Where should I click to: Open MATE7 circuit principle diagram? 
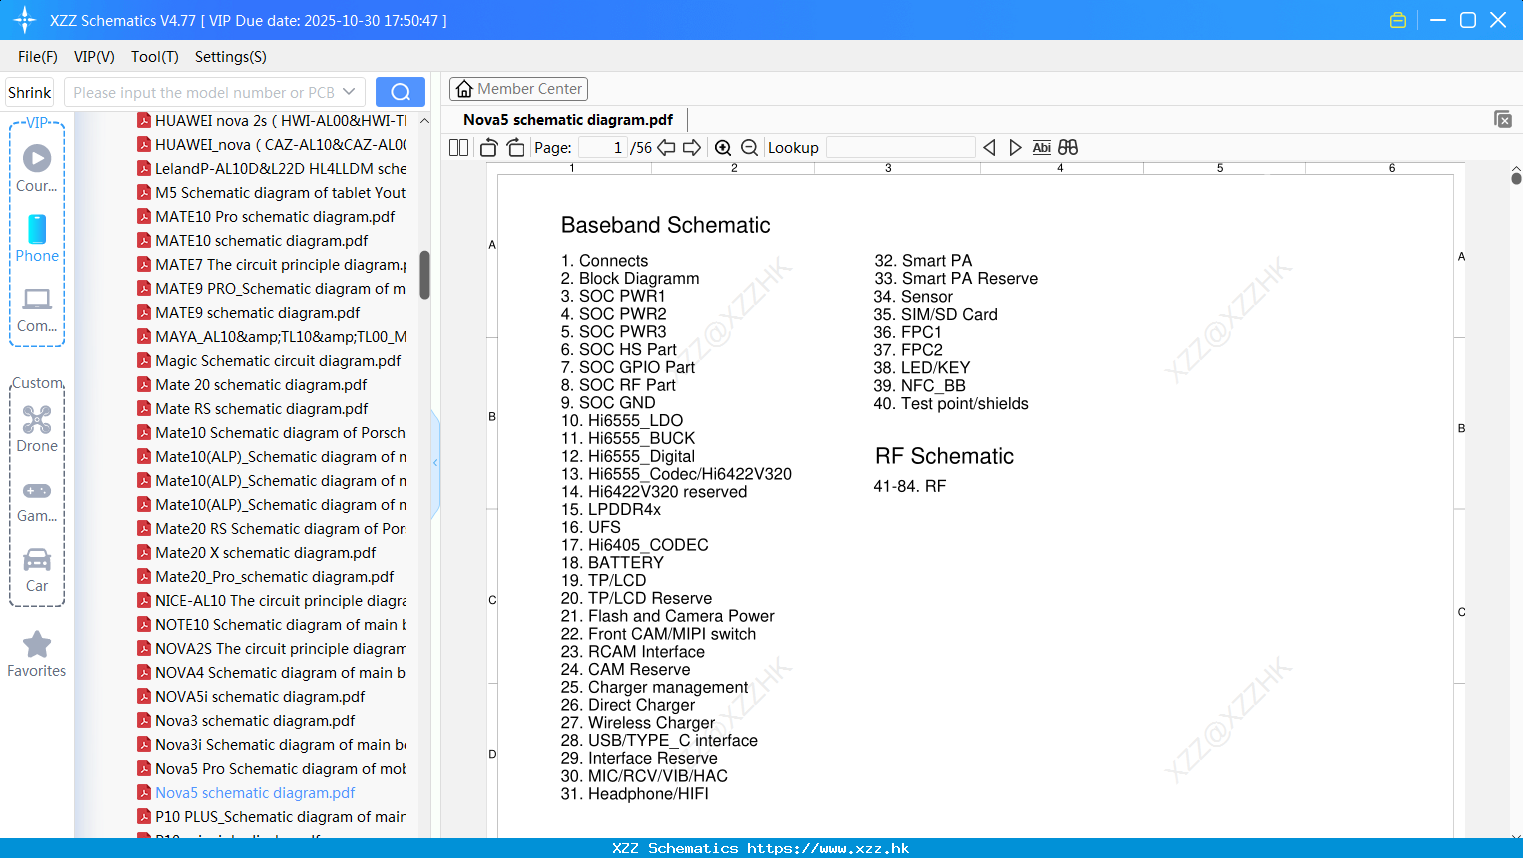(x=271, y=264)
